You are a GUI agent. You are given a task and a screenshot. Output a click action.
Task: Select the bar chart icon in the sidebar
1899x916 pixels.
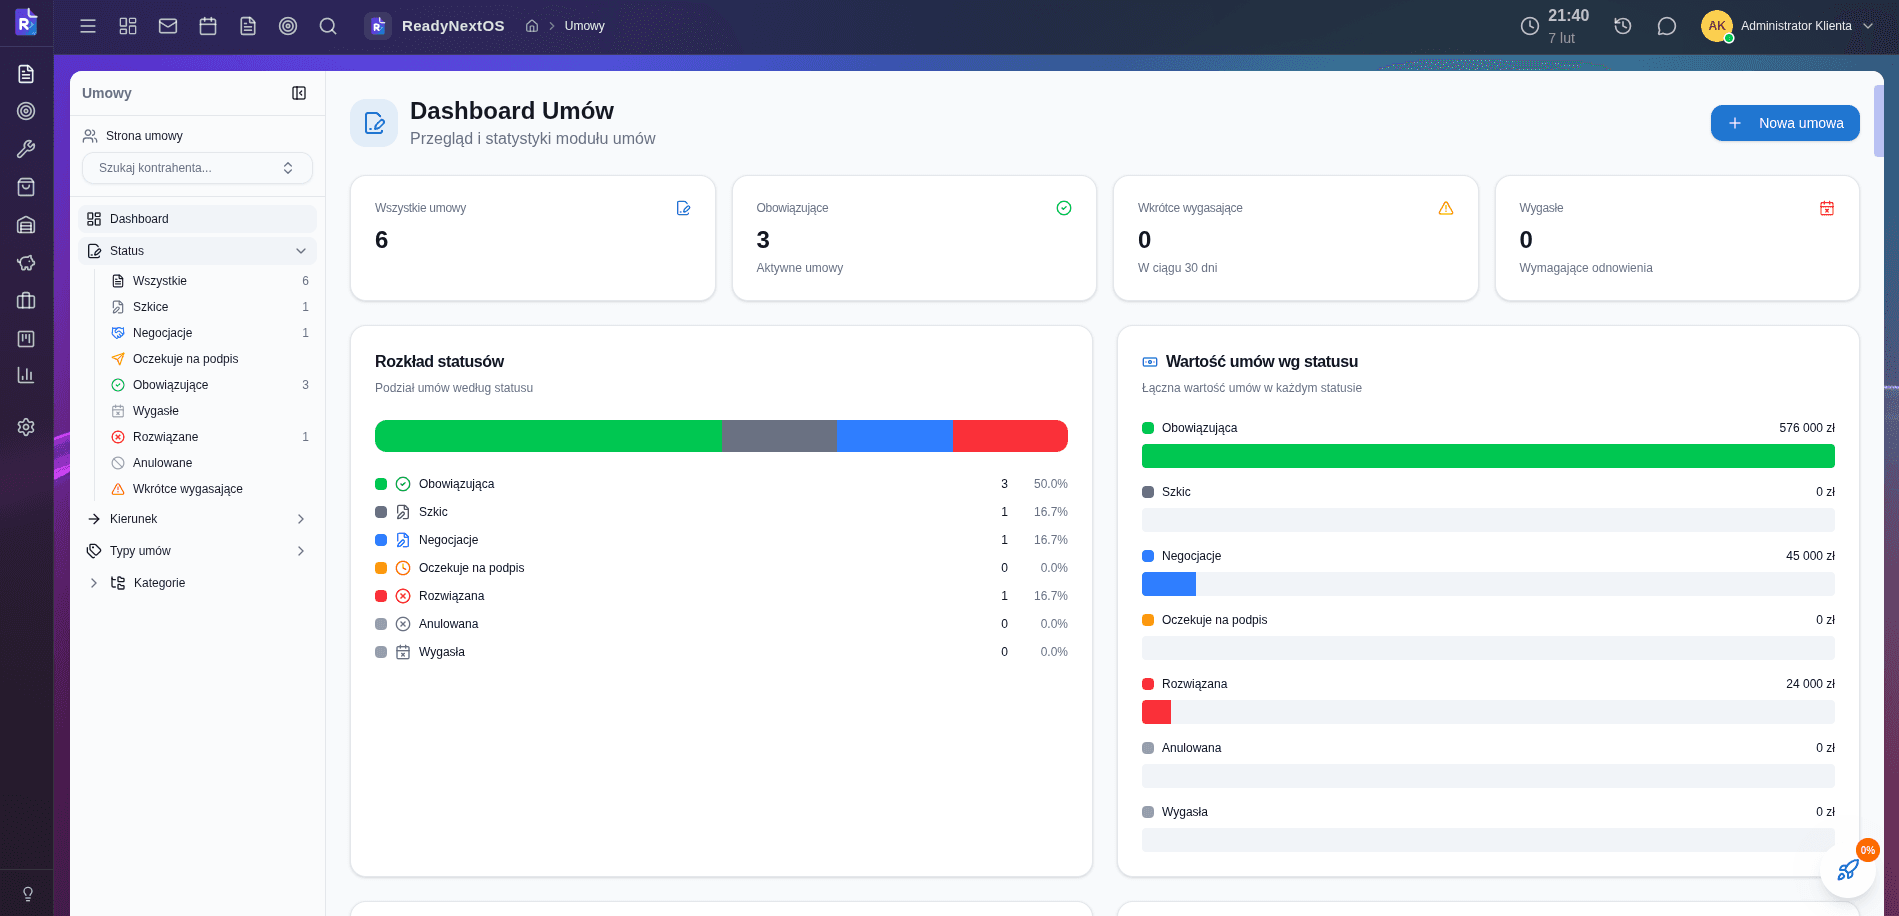click(26, 375)
